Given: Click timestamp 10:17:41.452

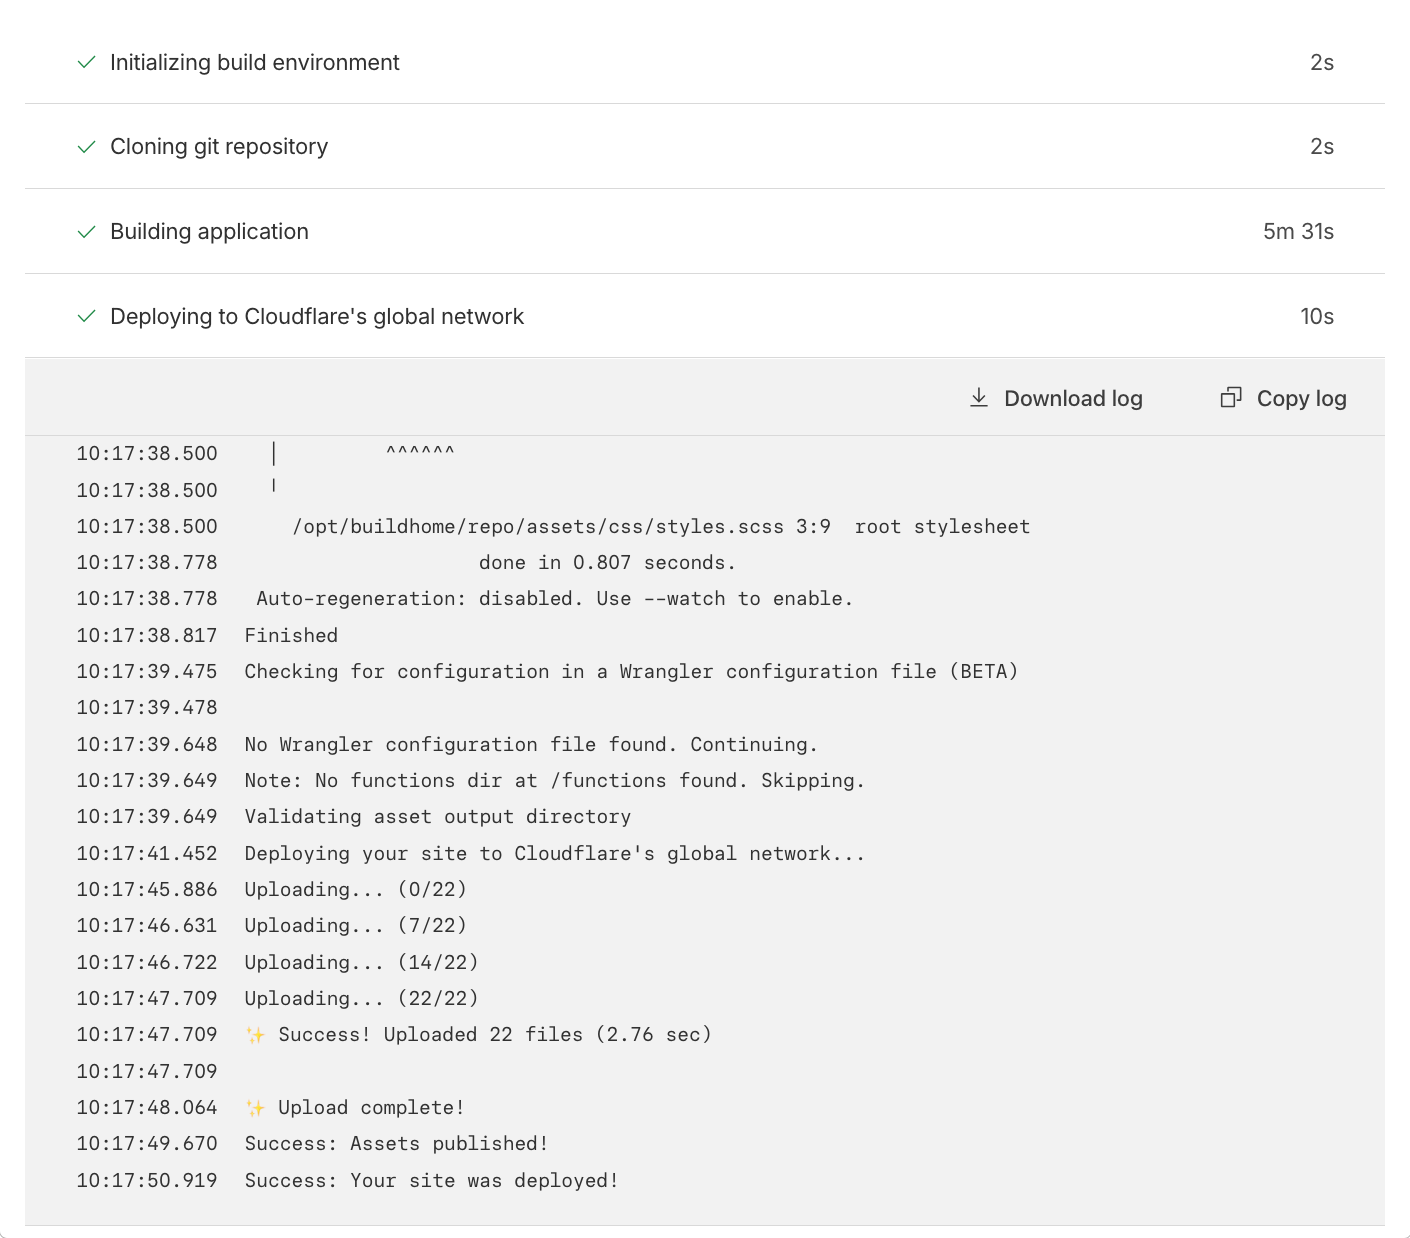Looking at the screenshot, I should (147, 853).
